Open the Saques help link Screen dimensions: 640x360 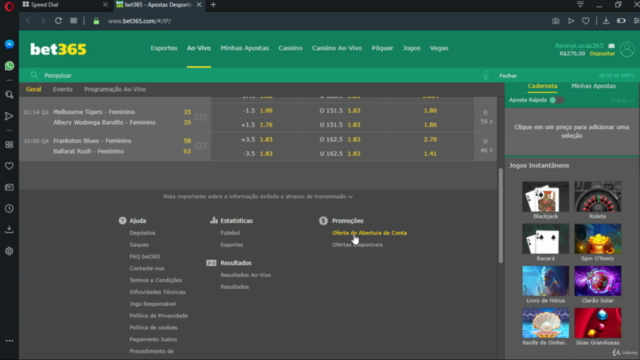[x=139, y=244]
